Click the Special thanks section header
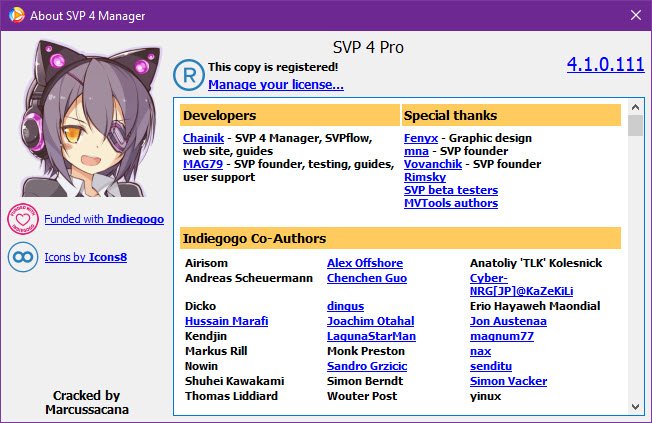652x423 pixels. (511, 115)
